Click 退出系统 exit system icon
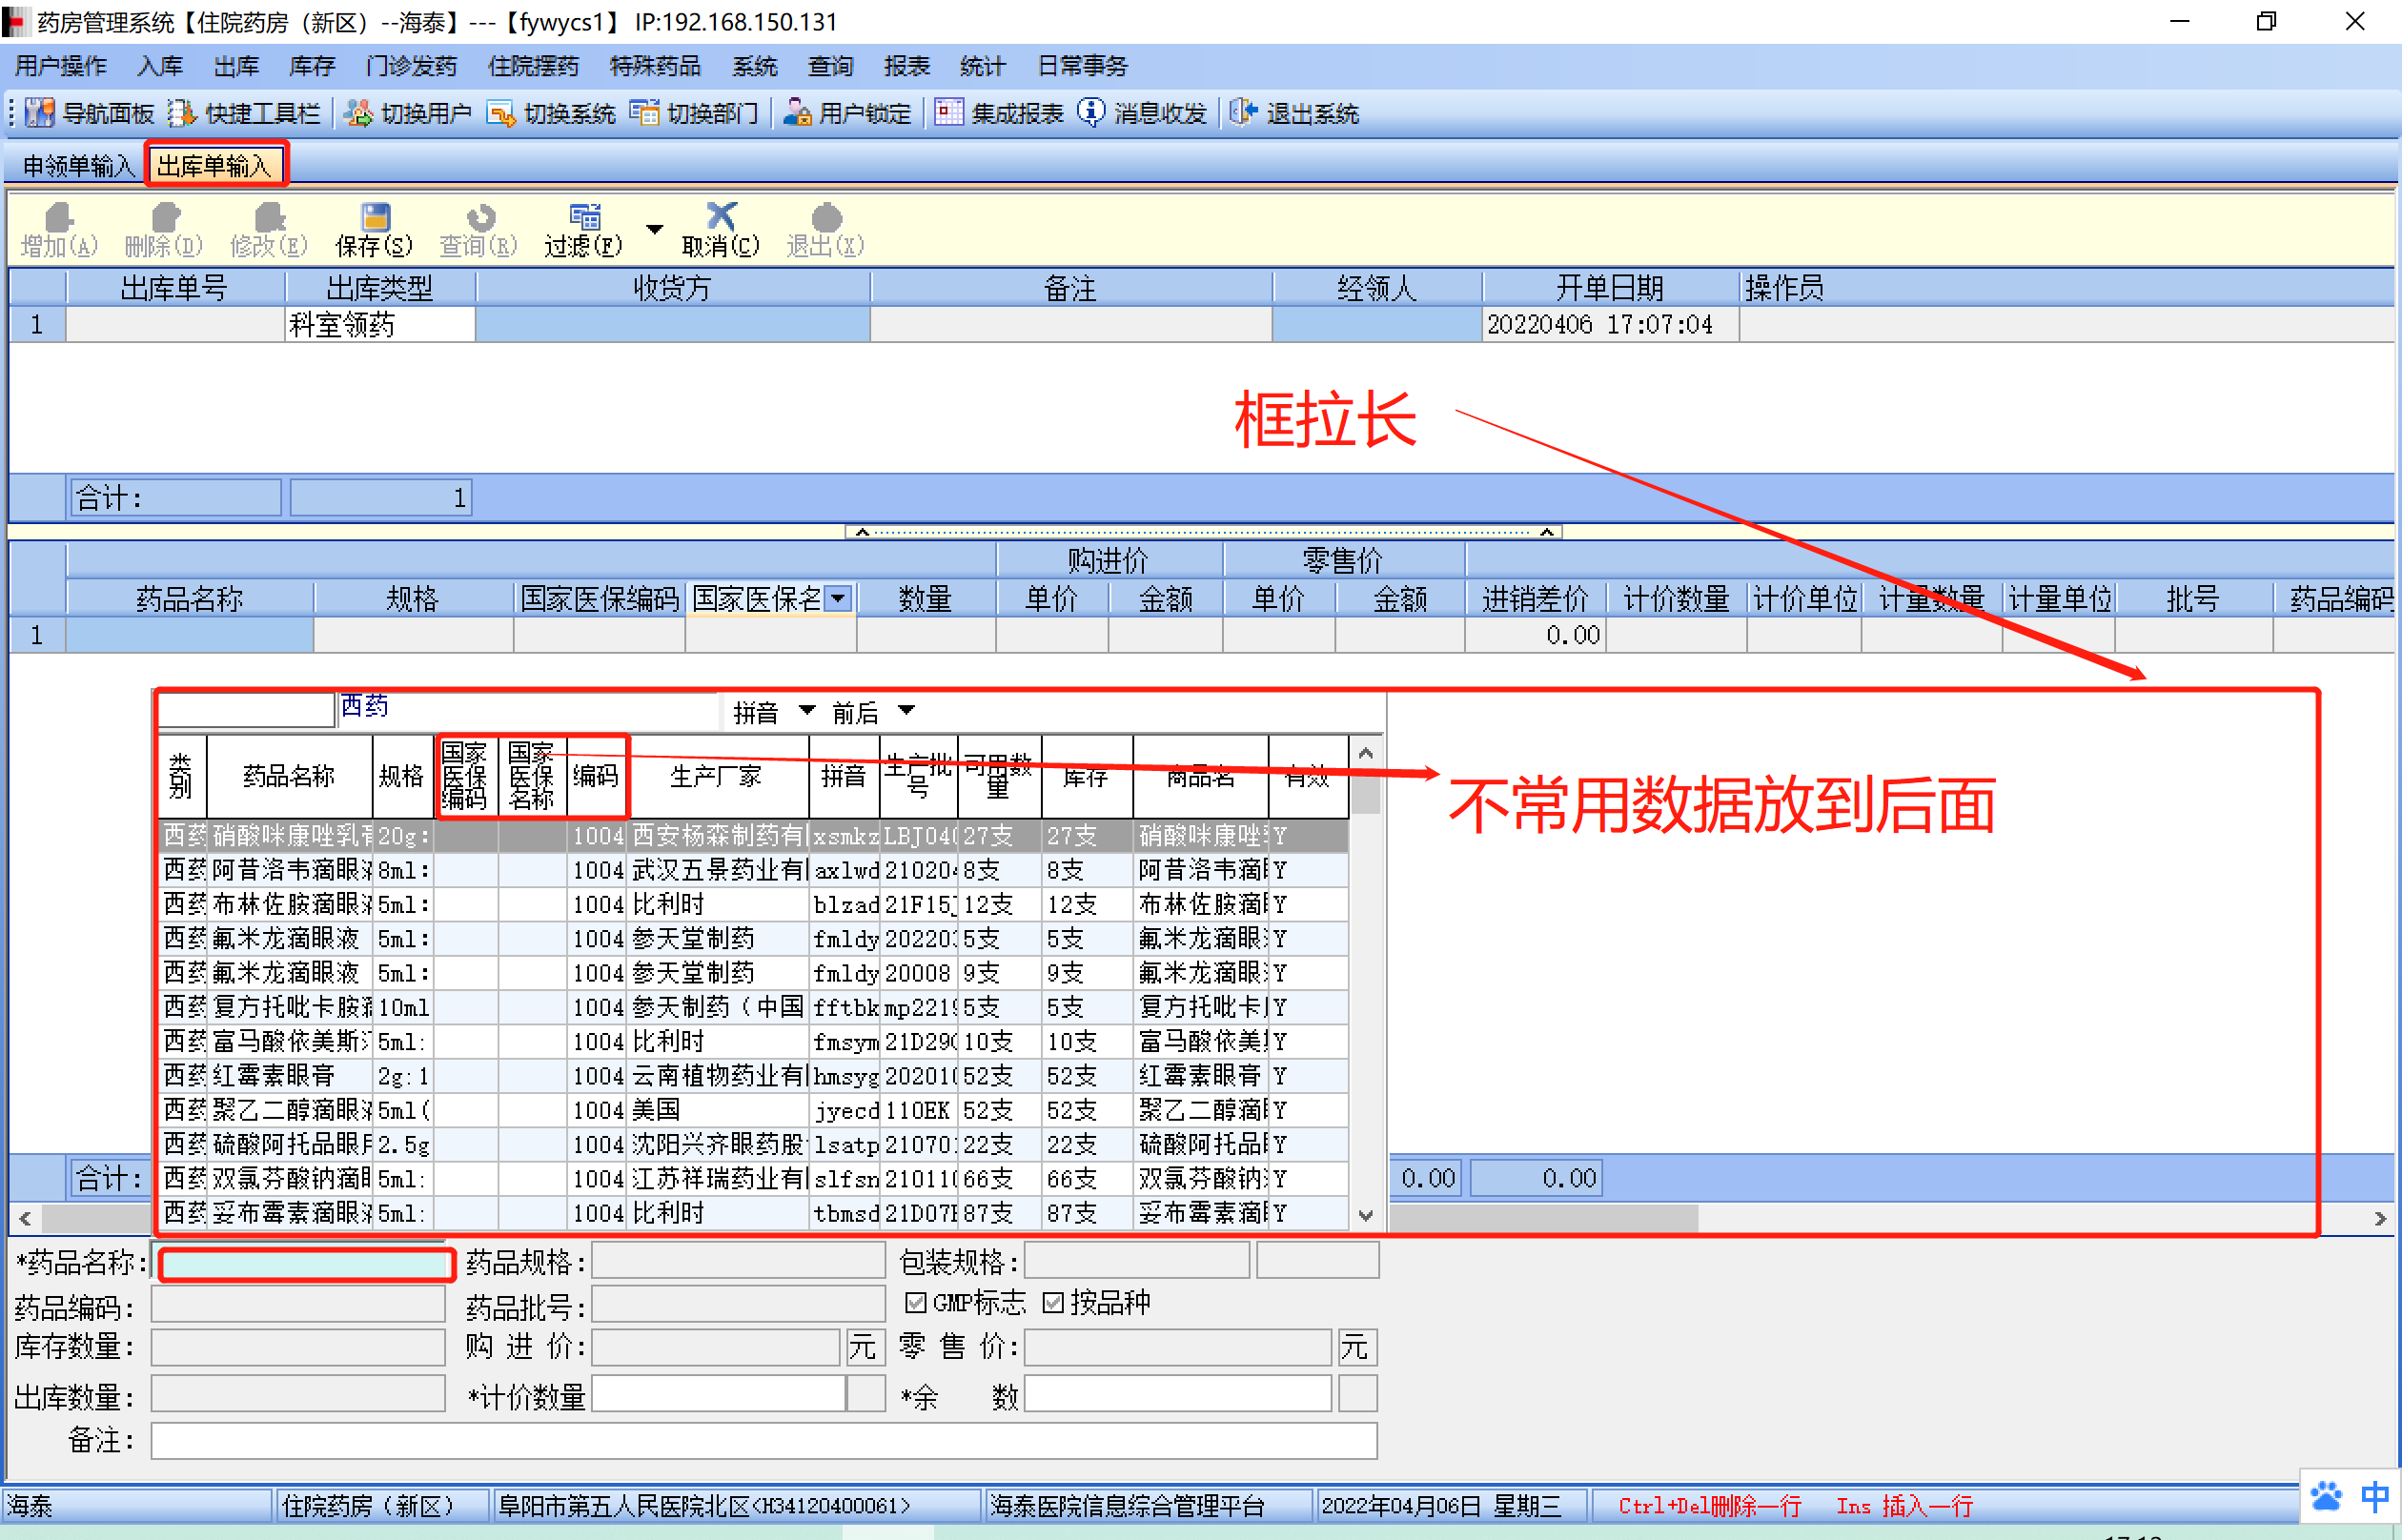Viewport: 2402px width, 1540px height. coord(1242,113)
